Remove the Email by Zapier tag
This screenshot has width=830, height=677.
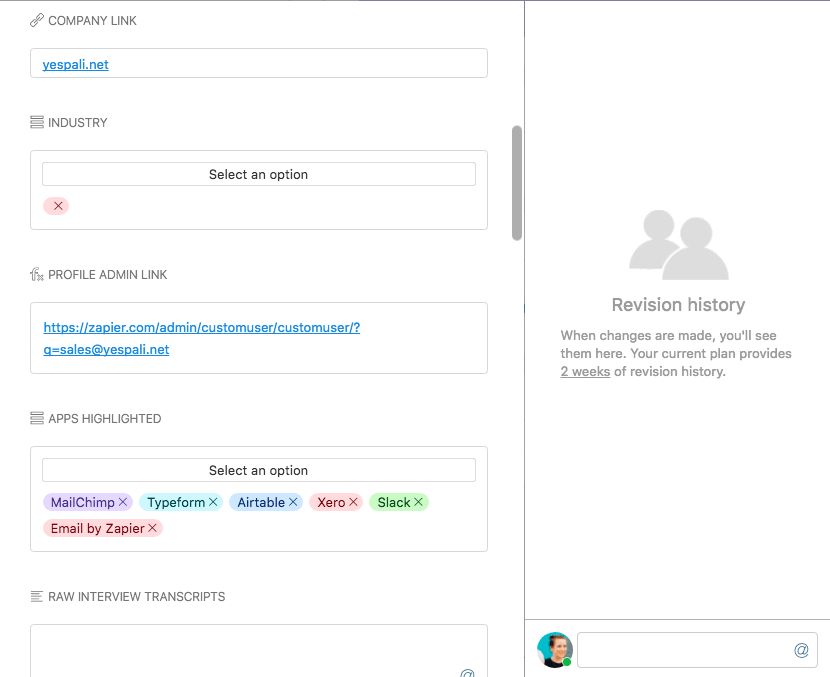click(152, 528)
